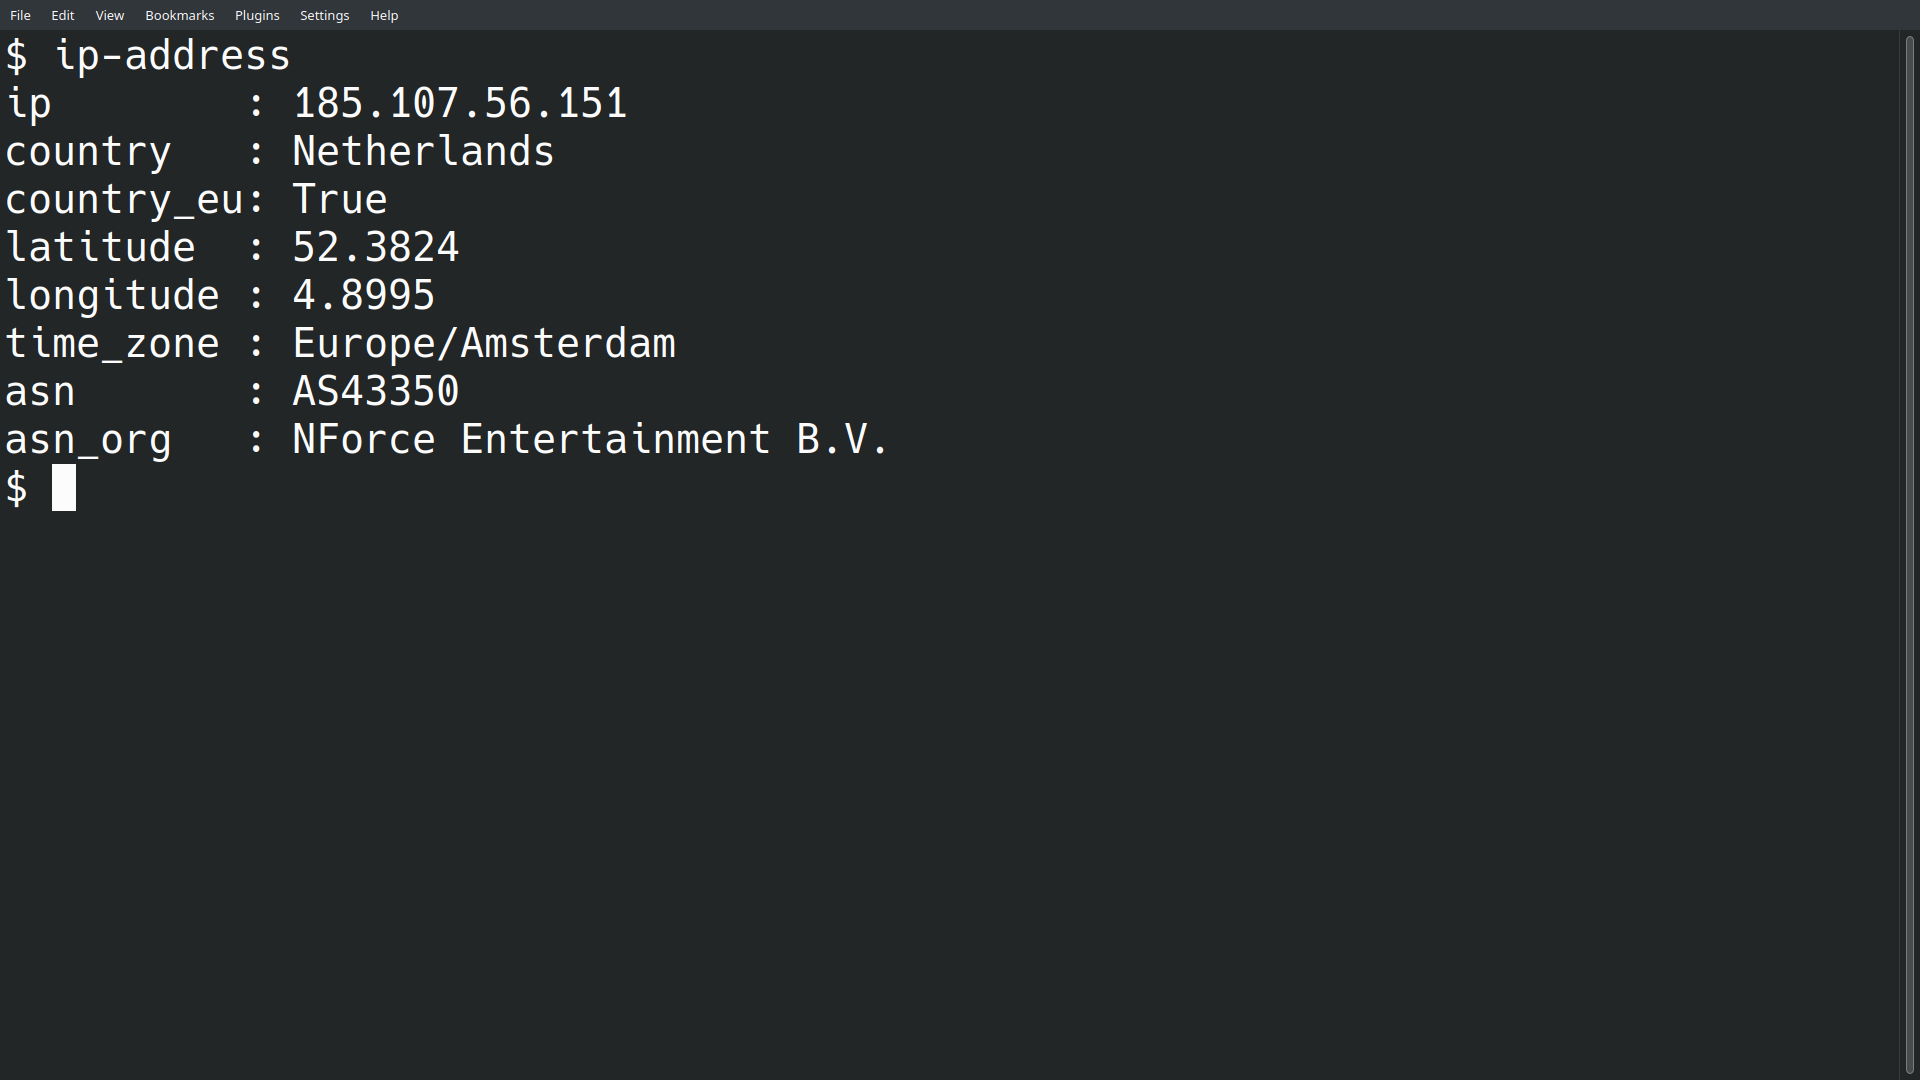
Task: Open the File menu
Action: [x=19, y=15]
